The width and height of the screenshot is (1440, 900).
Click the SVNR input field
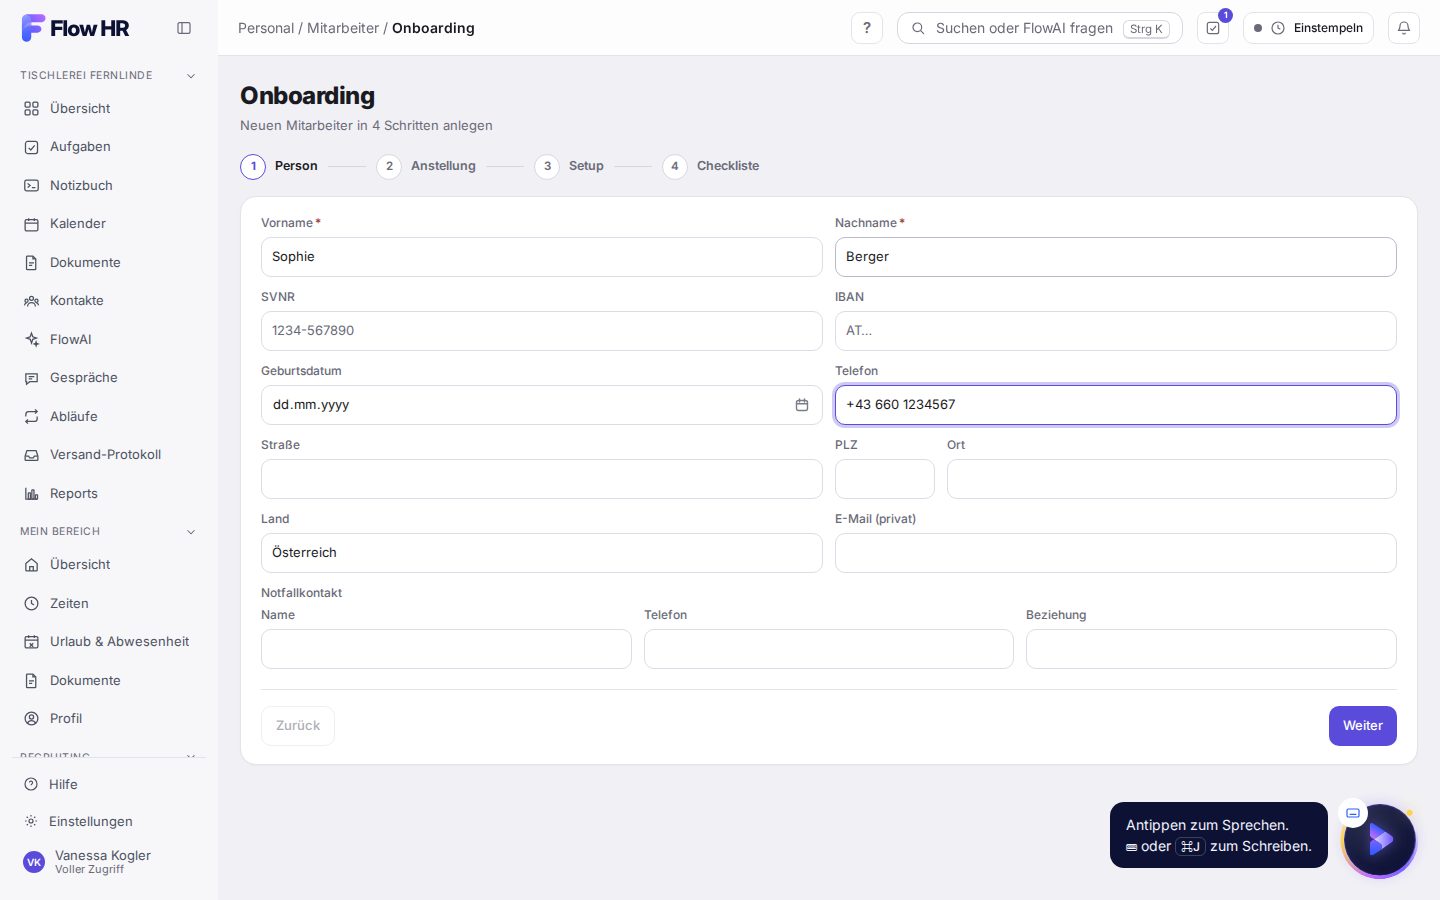[x=542, y=331]
